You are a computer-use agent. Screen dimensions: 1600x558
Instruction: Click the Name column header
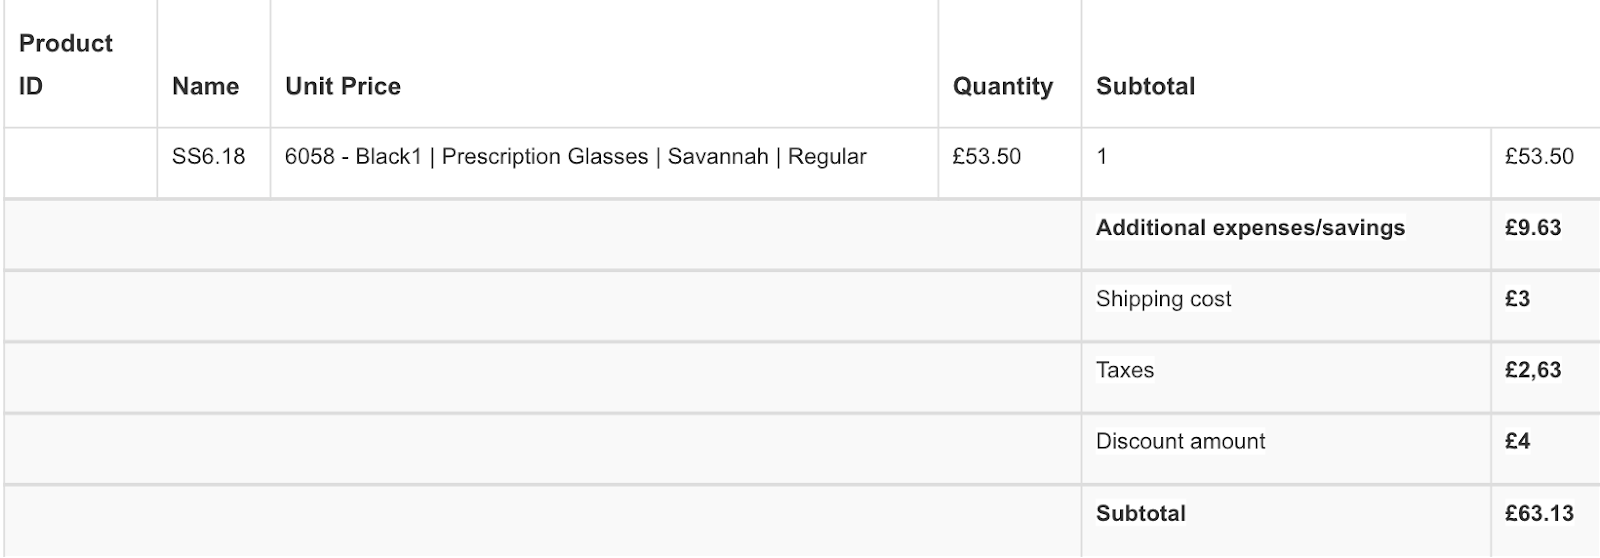tap(205, 87)
